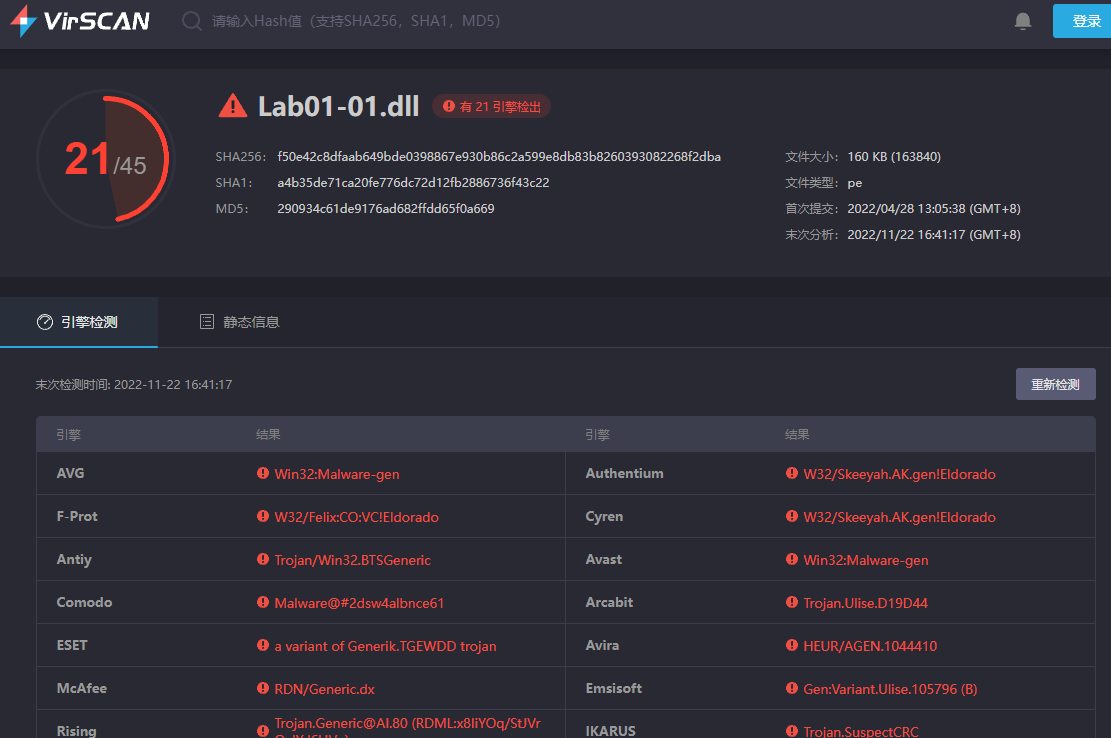Image resolution: width=1111 pixels, height=738 pixels.
Task: Click the engine name Authentium
Action: point(624,473)
